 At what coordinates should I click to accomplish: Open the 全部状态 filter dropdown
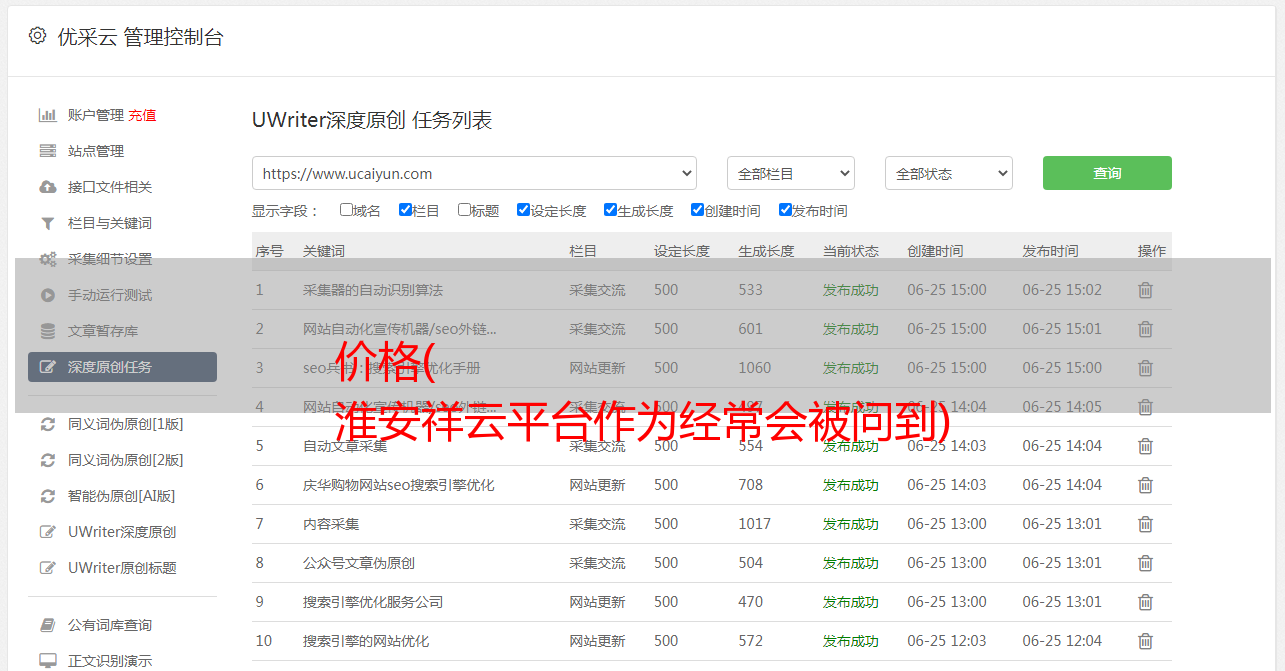click(x=948, y=173)
